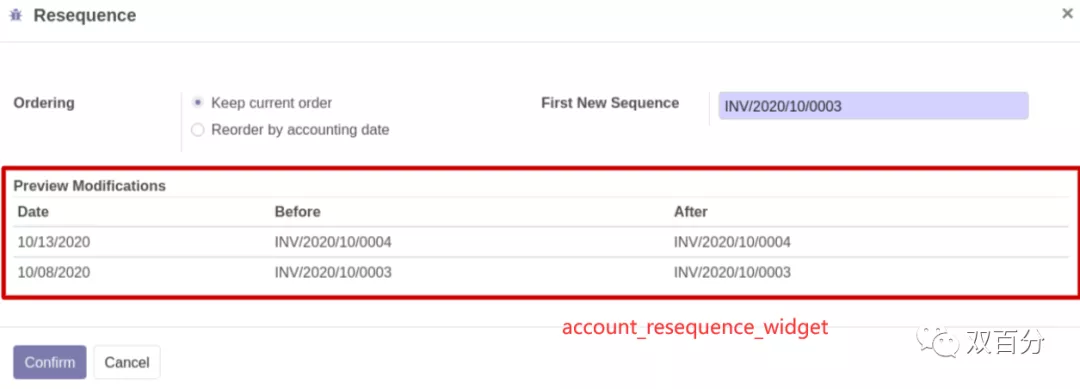Click the Before column header
The width and height of the screenshot is (1080, 389).
coord(298,212)
